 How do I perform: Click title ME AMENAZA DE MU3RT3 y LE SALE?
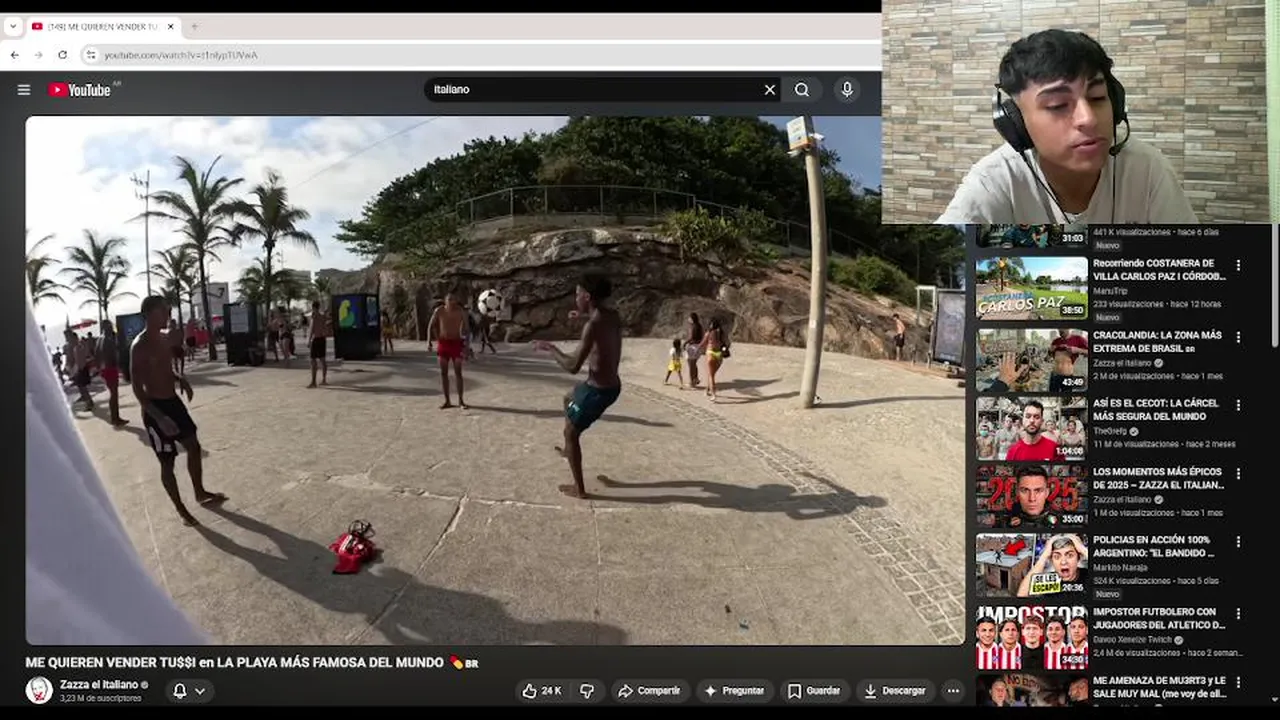1159,686
